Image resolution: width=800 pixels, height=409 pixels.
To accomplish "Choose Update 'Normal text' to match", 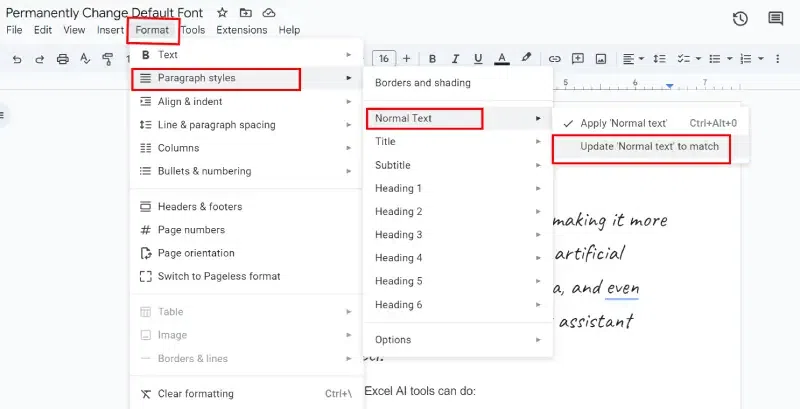I will 651,146.
